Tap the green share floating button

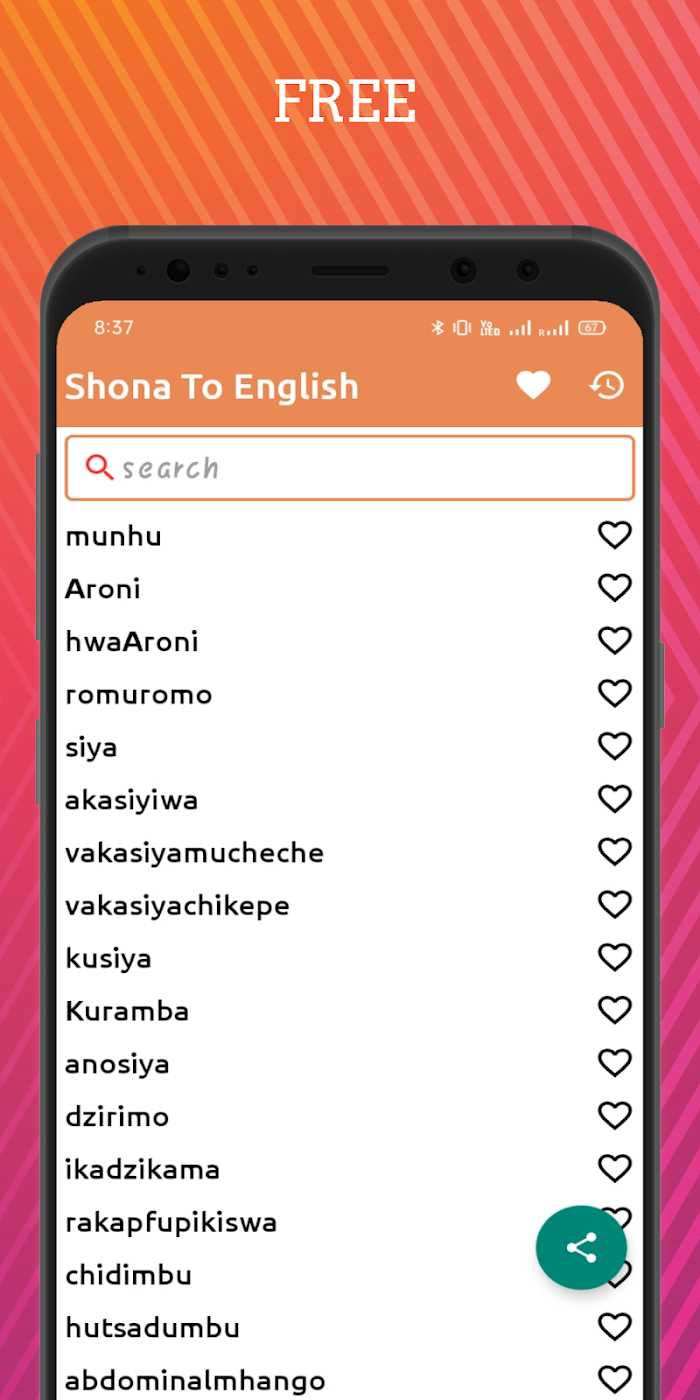coord(581,1247)
